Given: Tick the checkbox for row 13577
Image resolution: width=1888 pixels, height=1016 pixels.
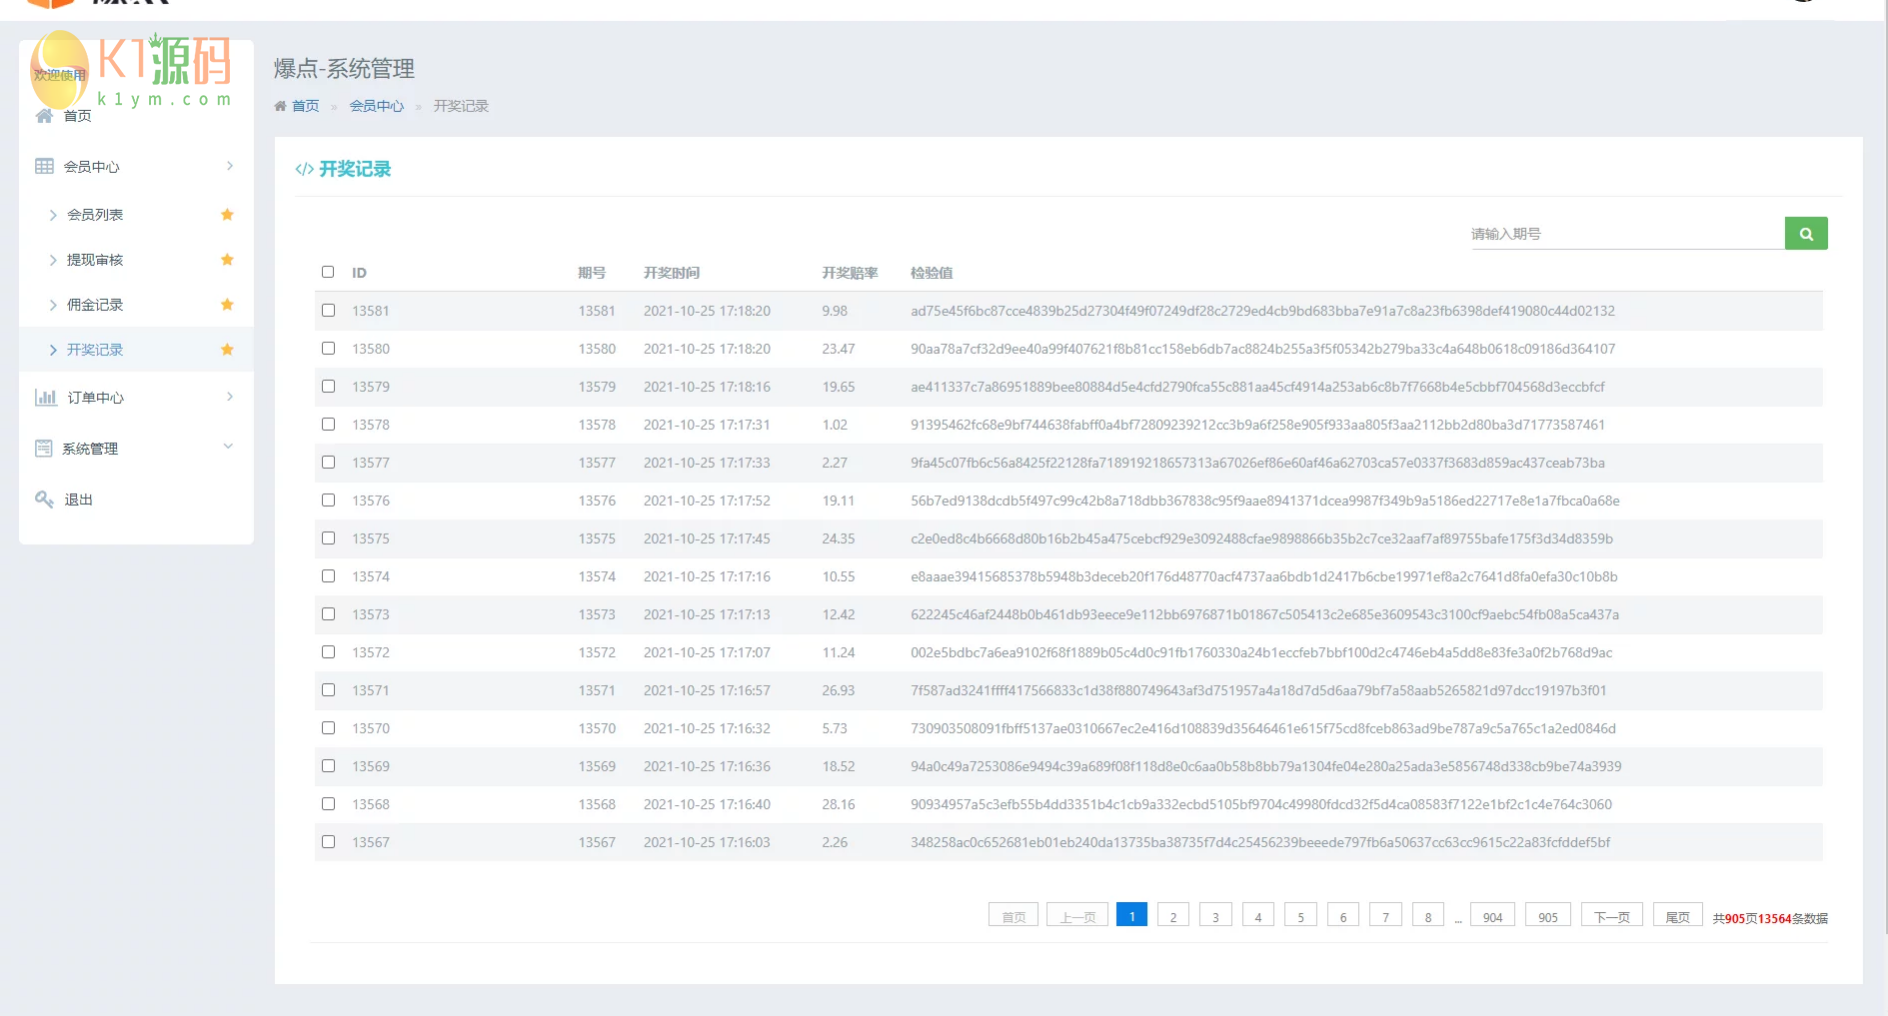Looking at the screenshot, I should tap(328, 462).
